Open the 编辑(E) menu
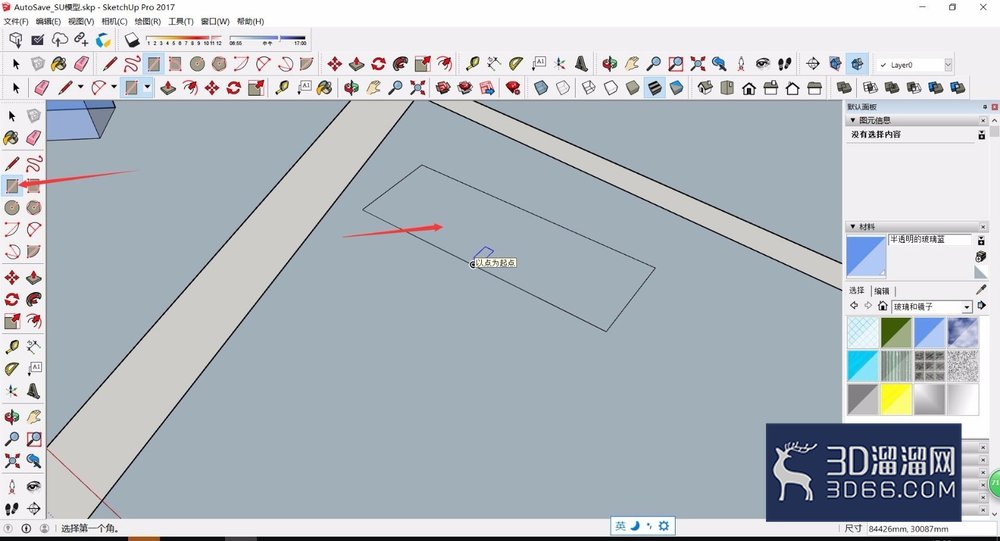1000x541 pixels. 48,21
